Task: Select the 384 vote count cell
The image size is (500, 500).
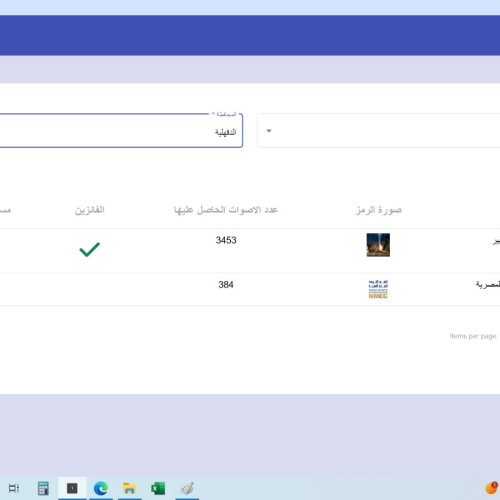Action: tap(226, 285)
